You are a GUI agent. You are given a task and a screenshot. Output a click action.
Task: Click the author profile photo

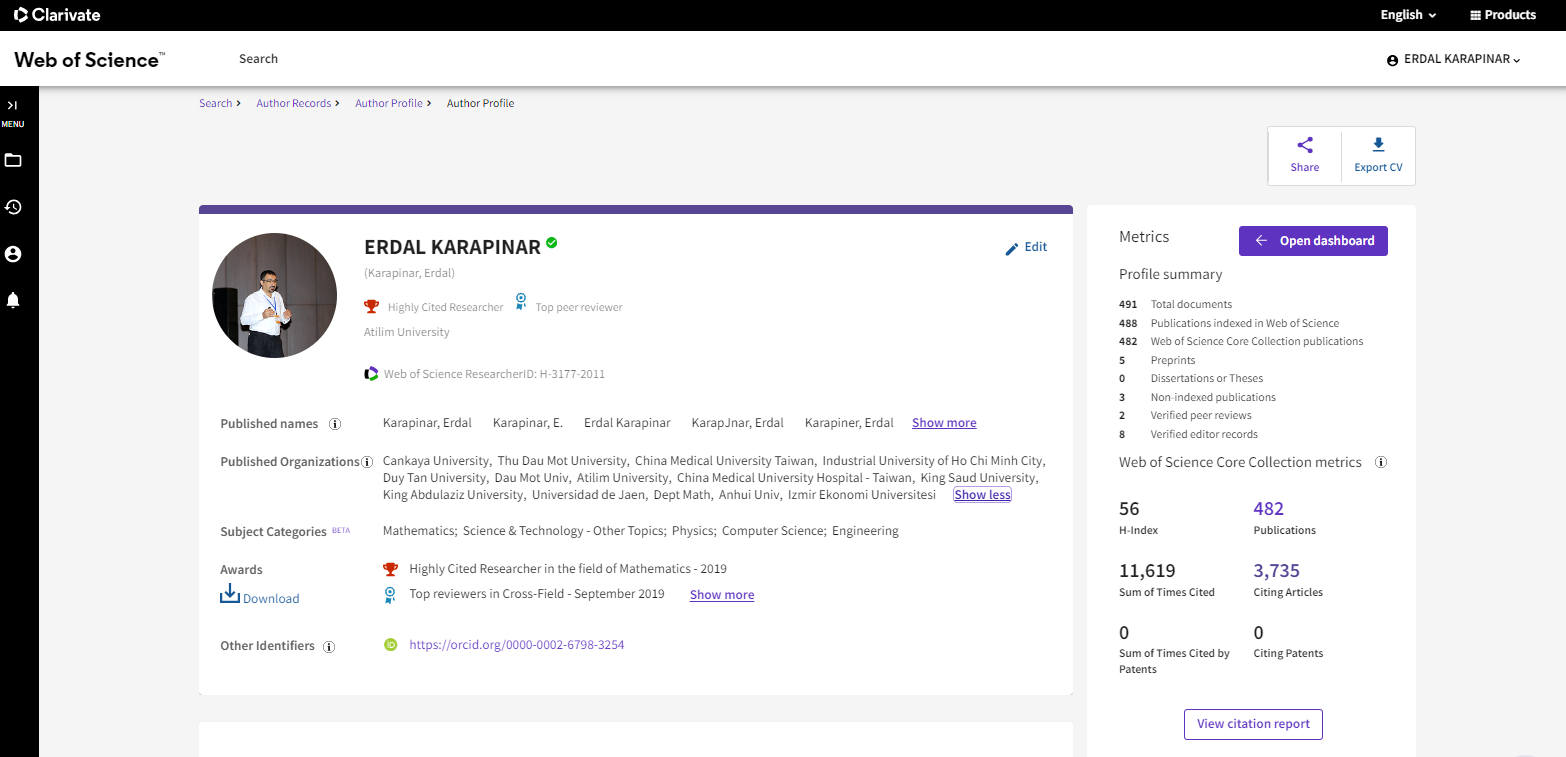[274, 296]
